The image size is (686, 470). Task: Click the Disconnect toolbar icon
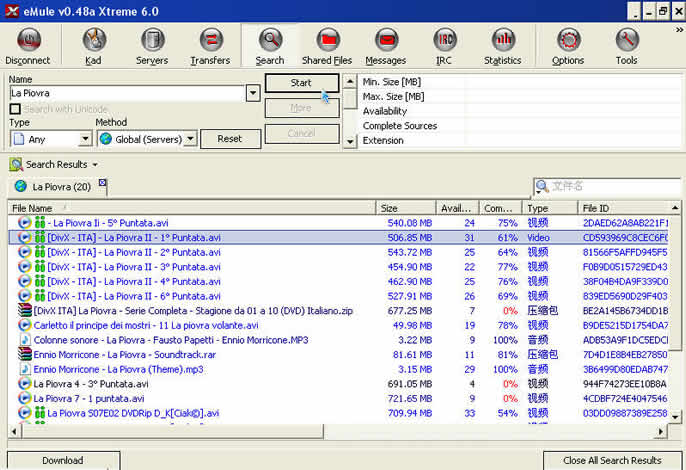(x=29, y=40)
